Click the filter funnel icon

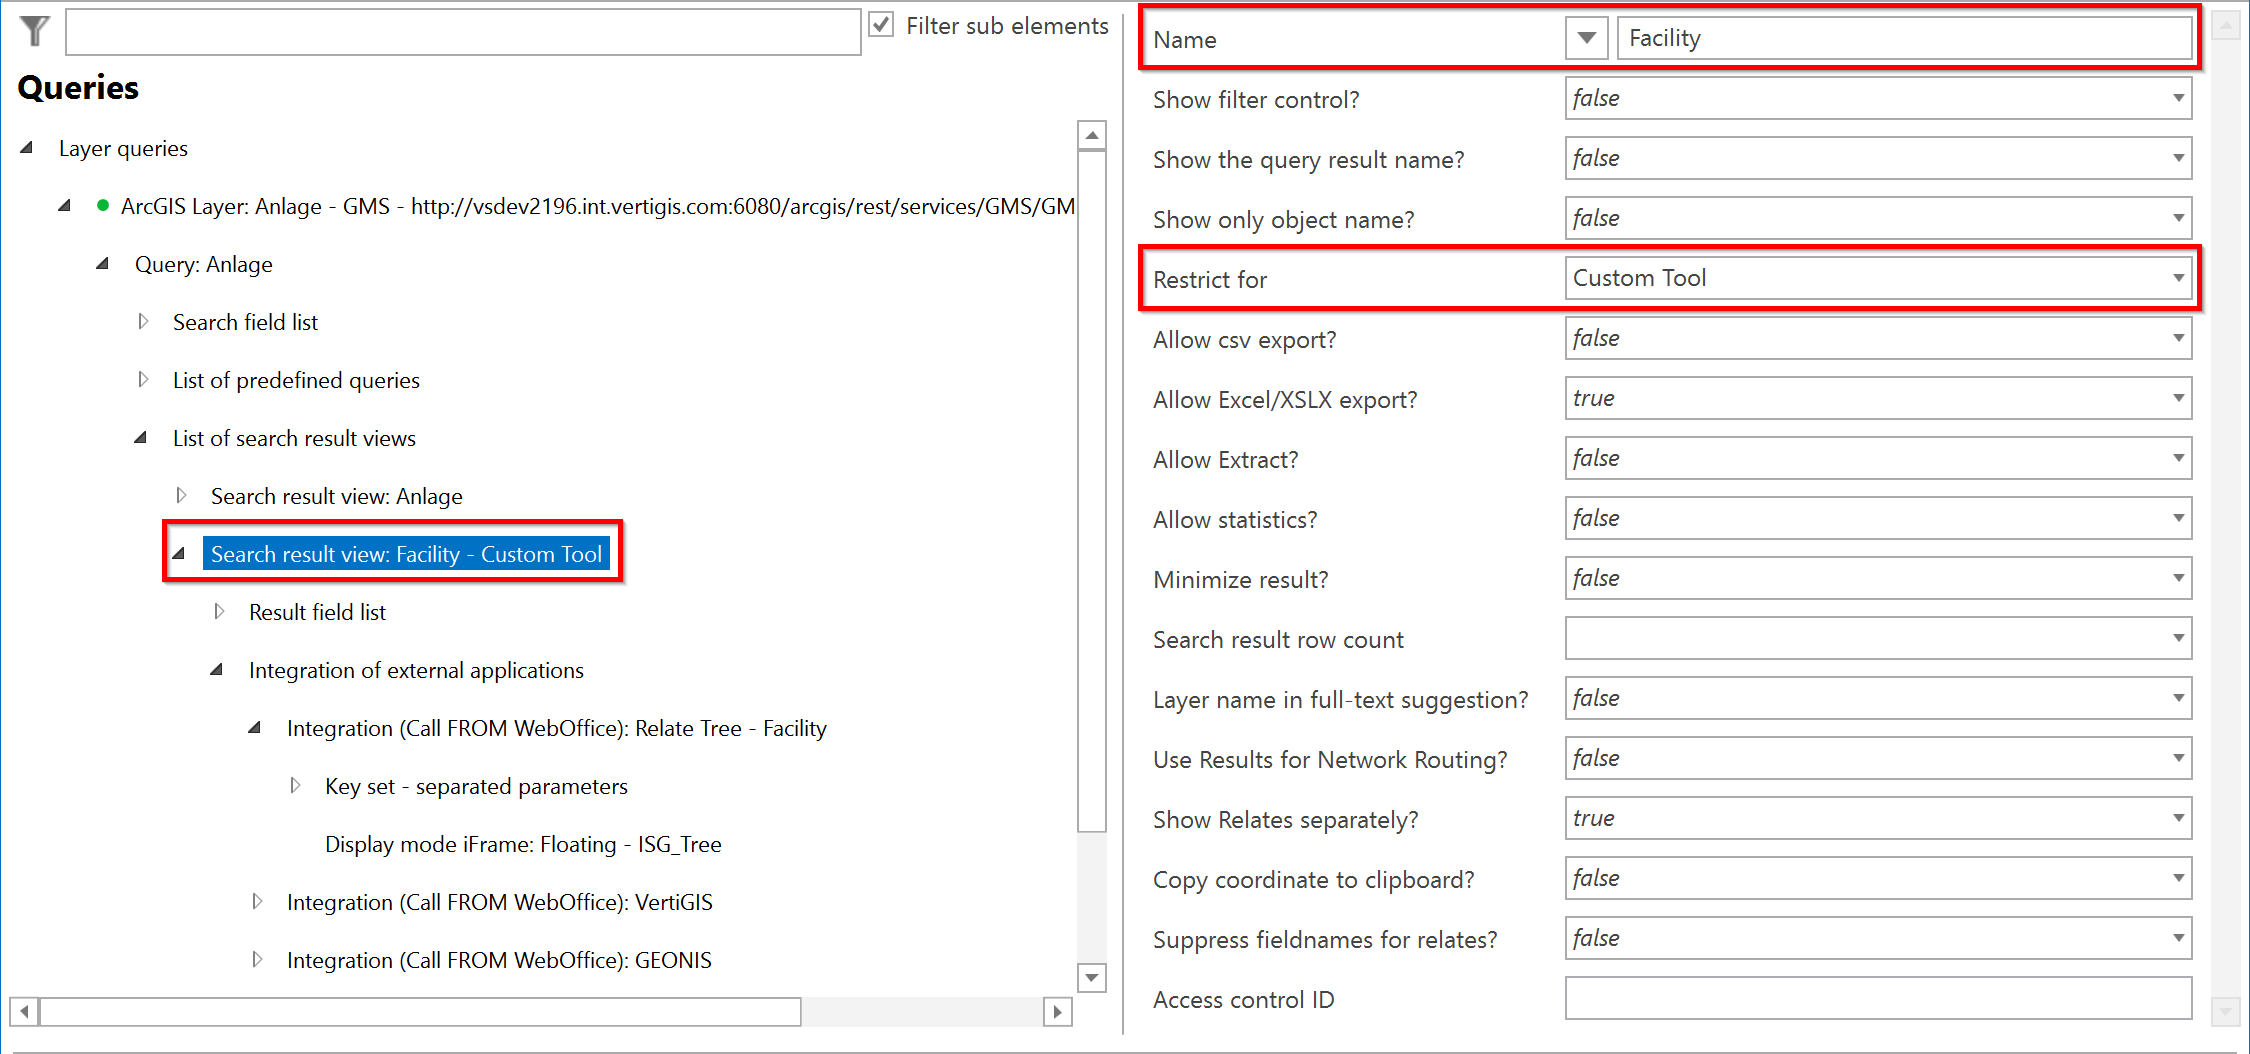click(x=33, y=31)
